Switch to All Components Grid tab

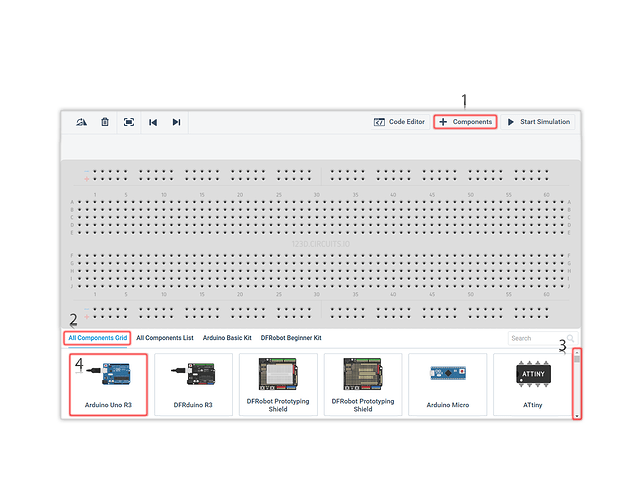(x=98, y=338)
